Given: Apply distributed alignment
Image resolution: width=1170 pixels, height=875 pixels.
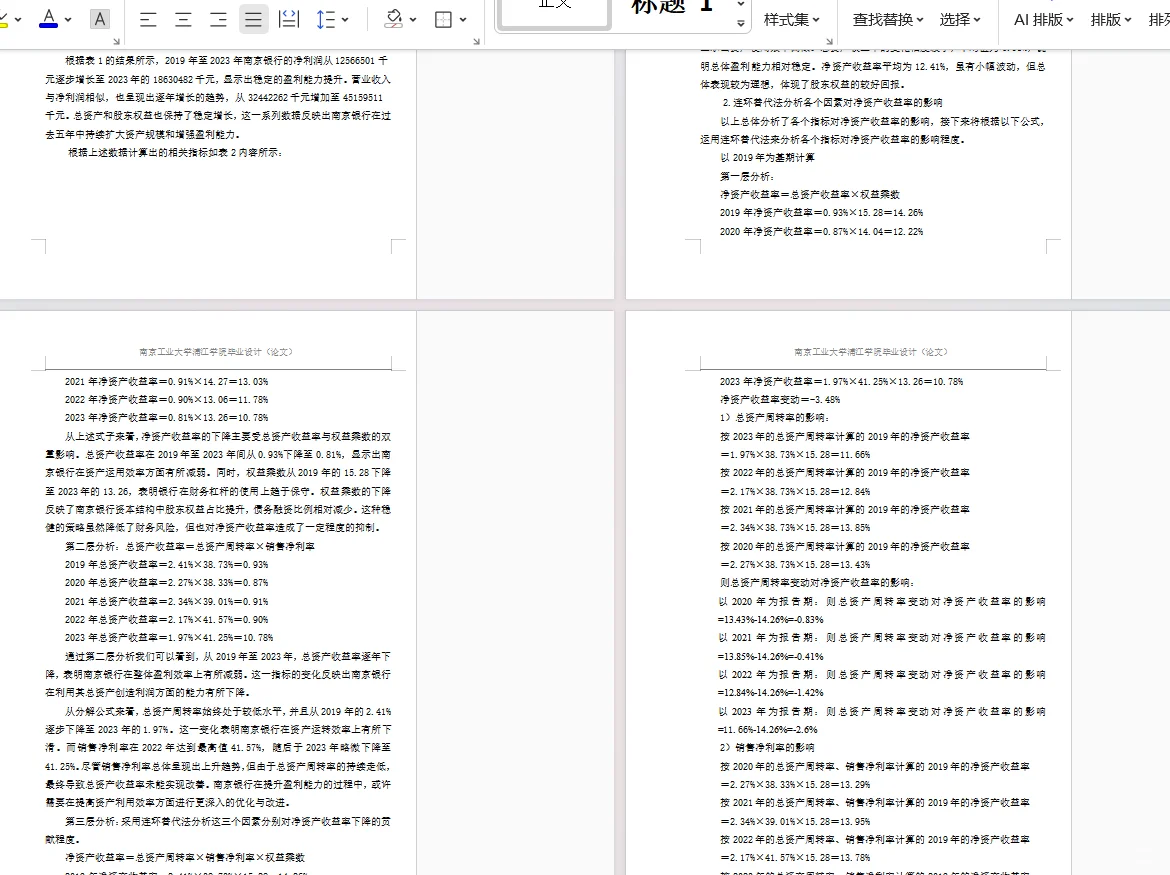Looking at the screenshot, I should click(288, 19).
